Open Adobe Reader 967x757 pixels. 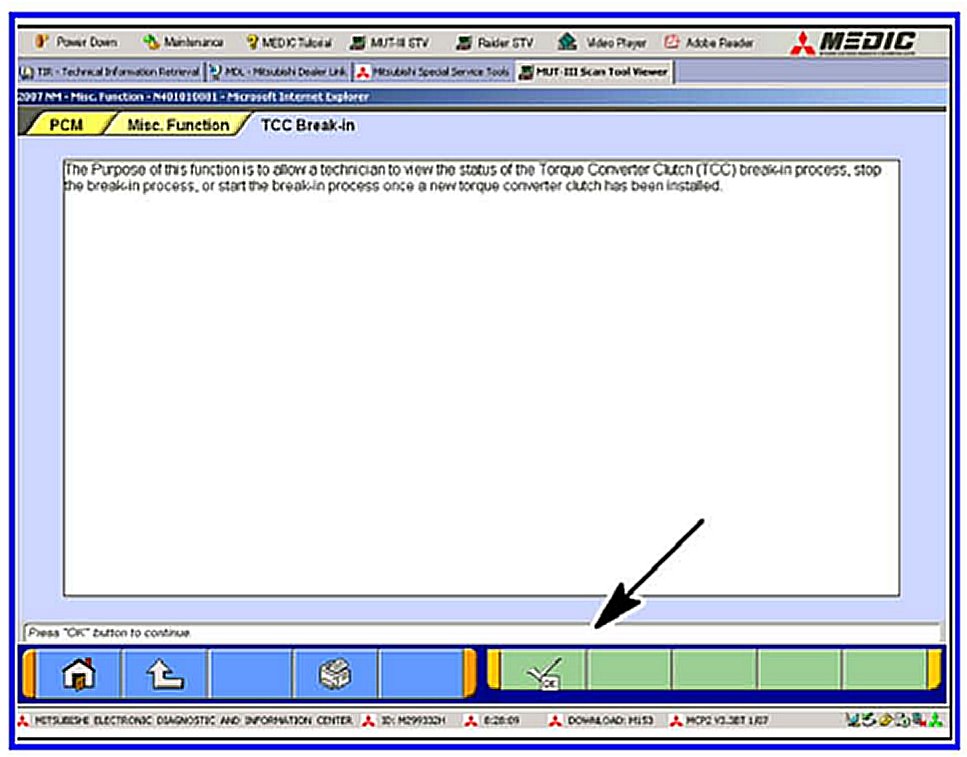710,43
